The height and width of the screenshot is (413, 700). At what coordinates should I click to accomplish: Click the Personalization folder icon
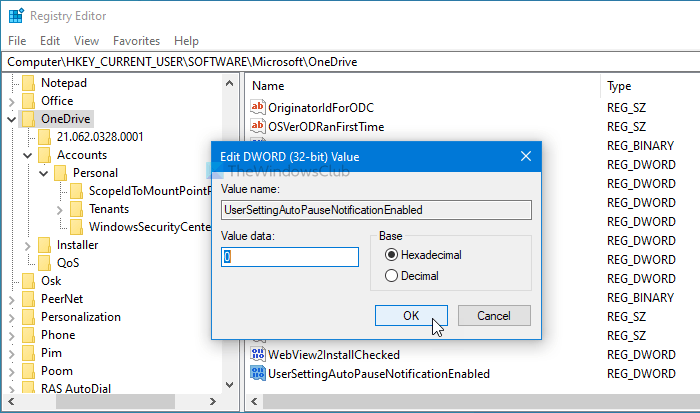pos(28,316)
